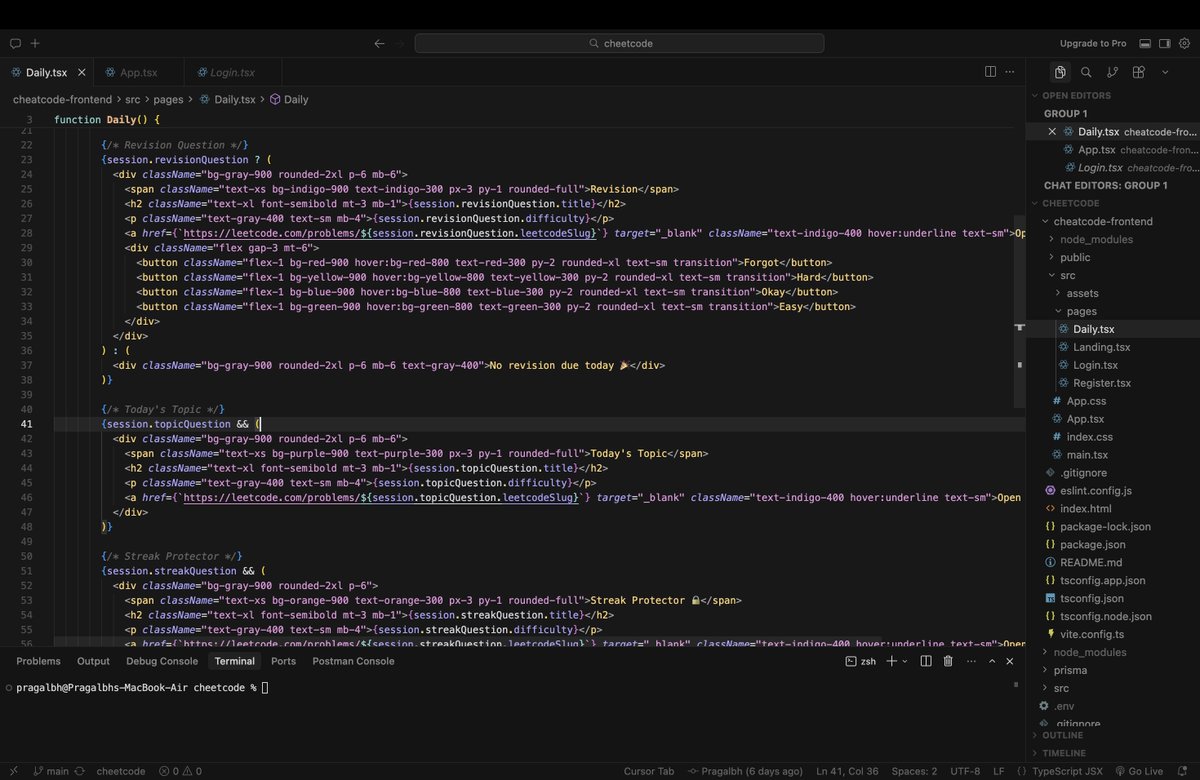1200x780 pixels.
Task: Go back with the left arrow
Action: 379,43
